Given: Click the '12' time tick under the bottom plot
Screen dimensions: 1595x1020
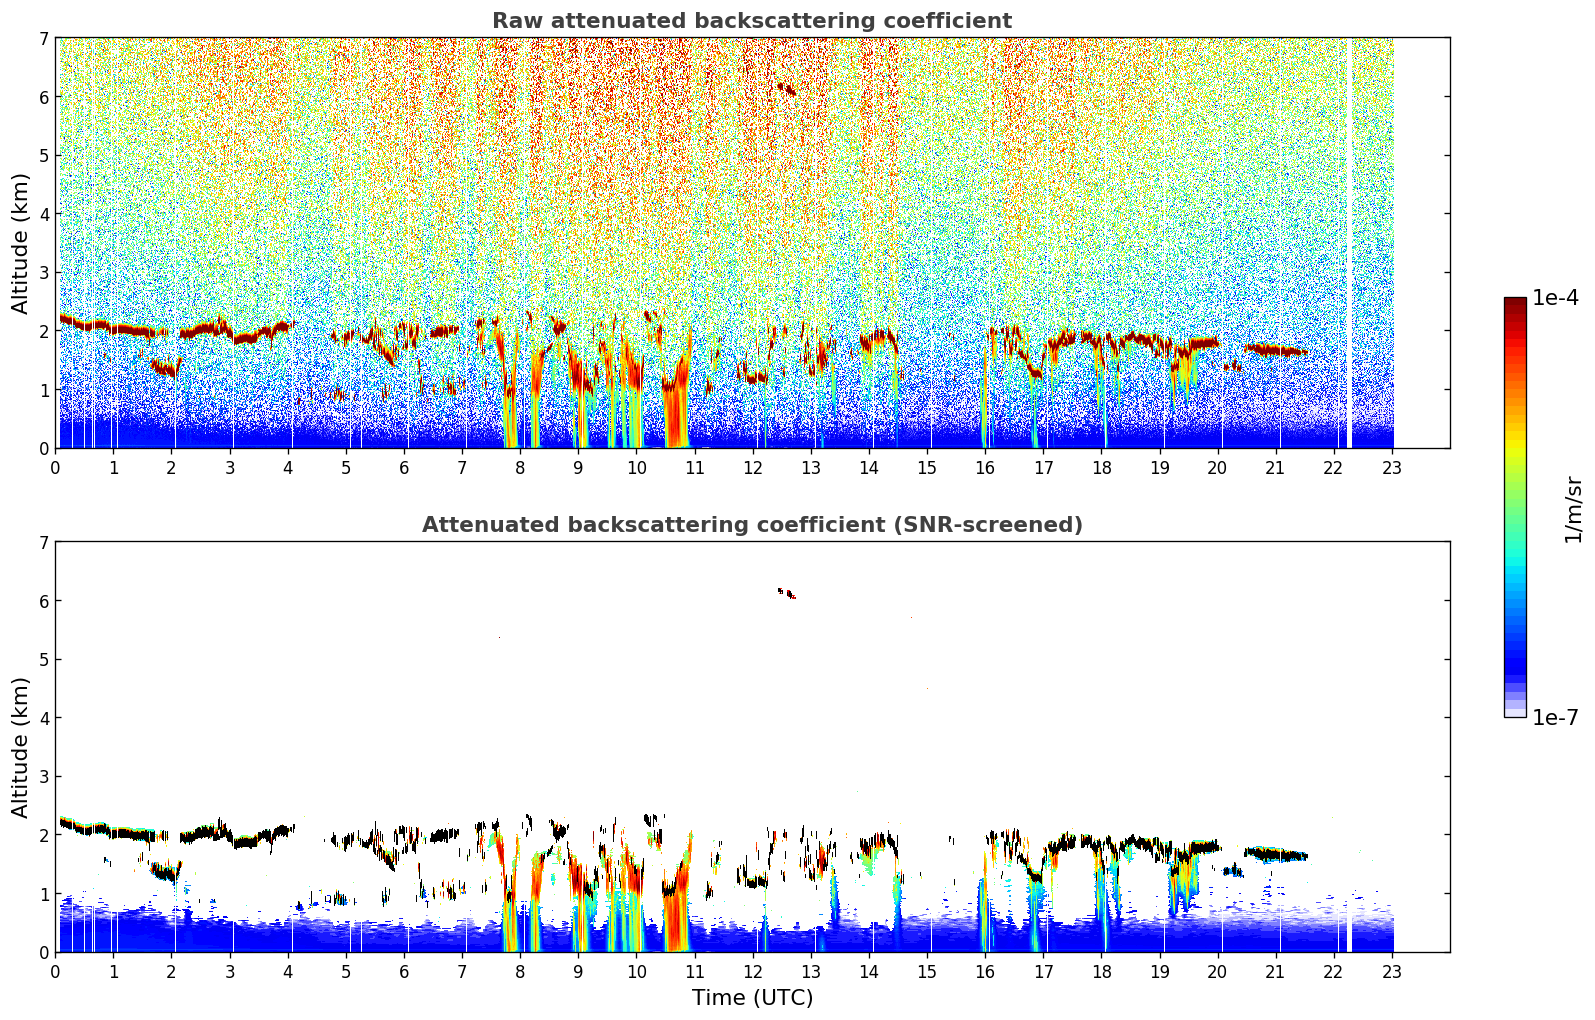Looking at the screenshot, I should pyautogui.click(x=752, y=971).
